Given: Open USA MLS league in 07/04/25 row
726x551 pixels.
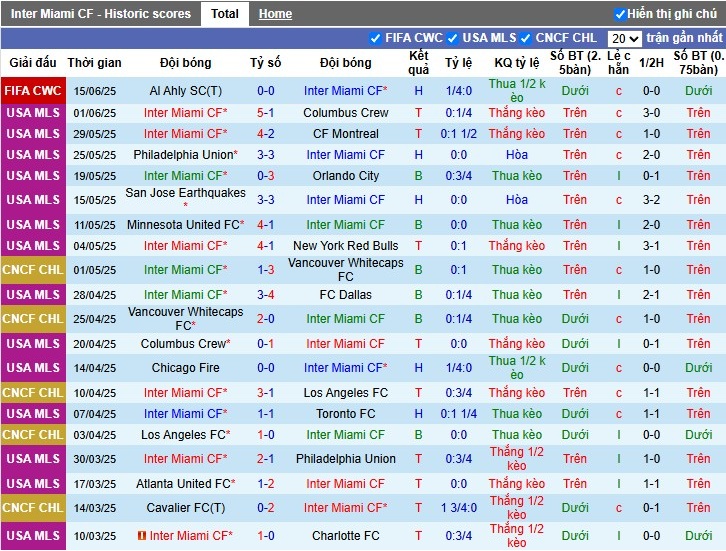Looking at the screenshot, I should click(x=33, y=414).
